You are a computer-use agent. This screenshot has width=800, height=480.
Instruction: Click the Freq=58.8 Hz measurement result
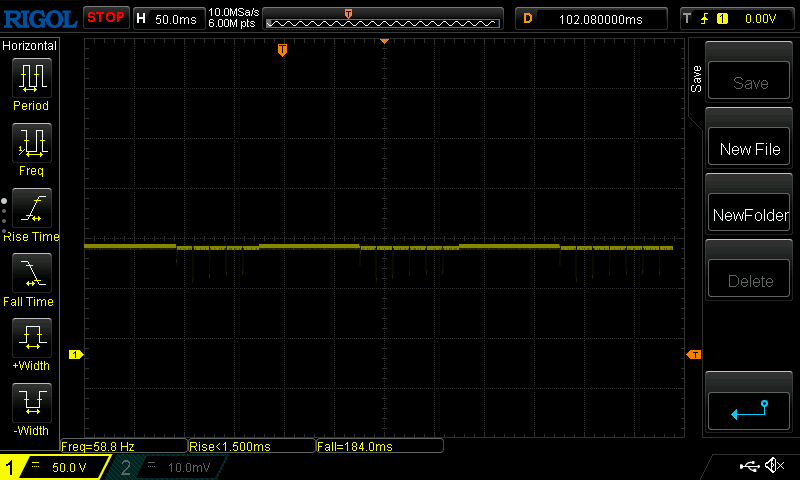124,446
